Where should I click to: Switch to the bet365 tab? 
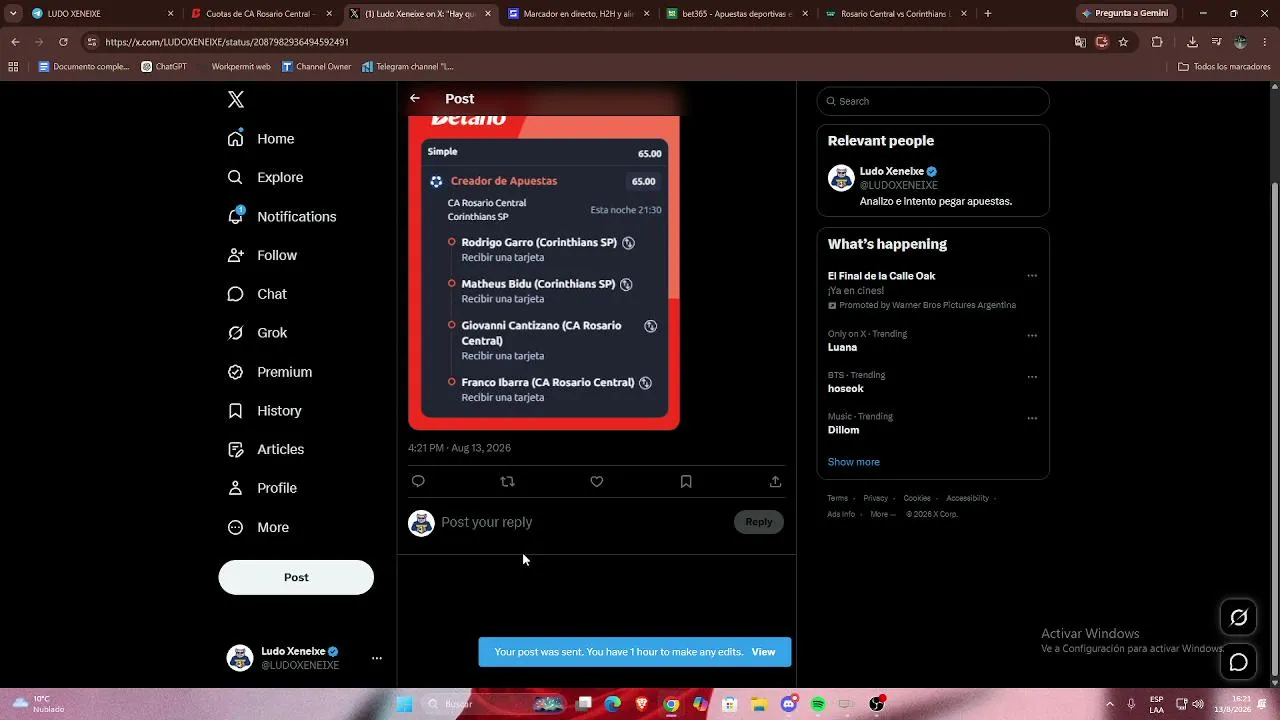[737, 14]
